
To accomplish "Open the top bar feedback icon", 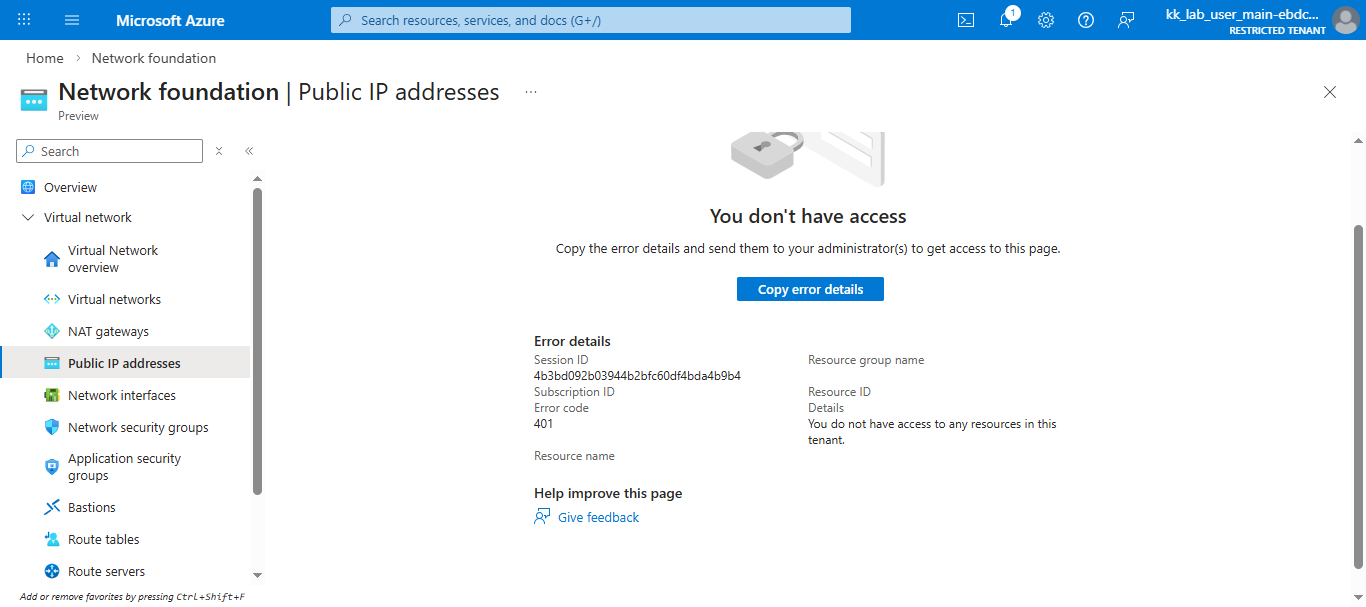I will click(x=1126, y=20).
